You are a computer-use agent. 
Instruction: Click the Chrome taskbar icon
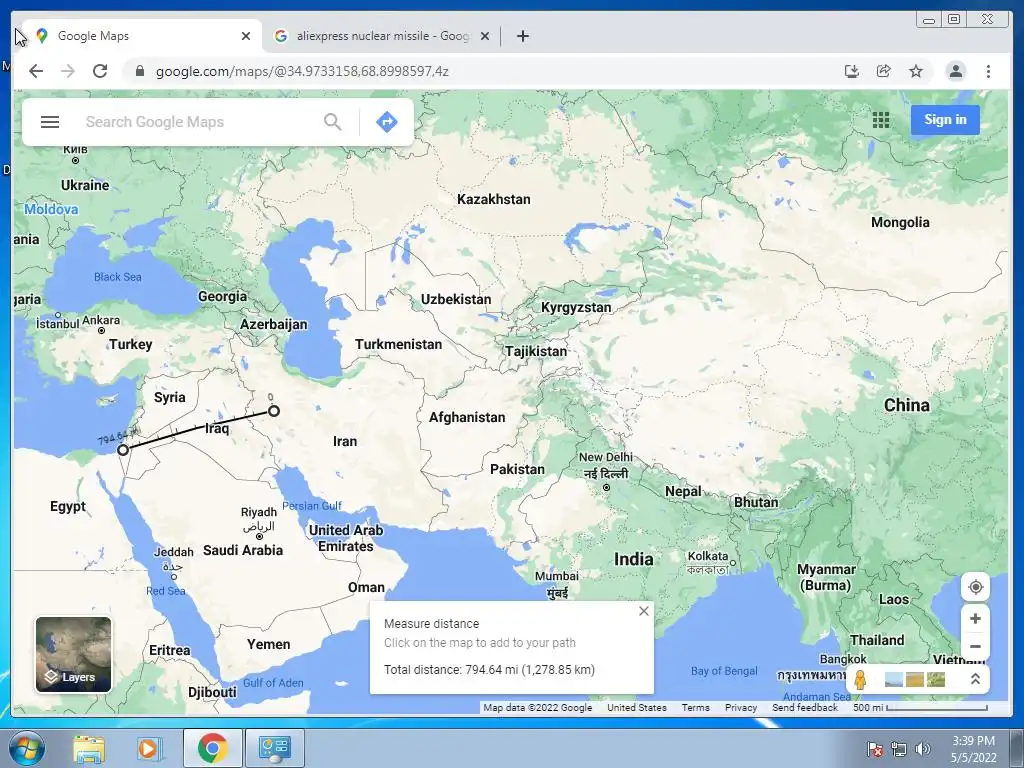(x=212, y=748)
